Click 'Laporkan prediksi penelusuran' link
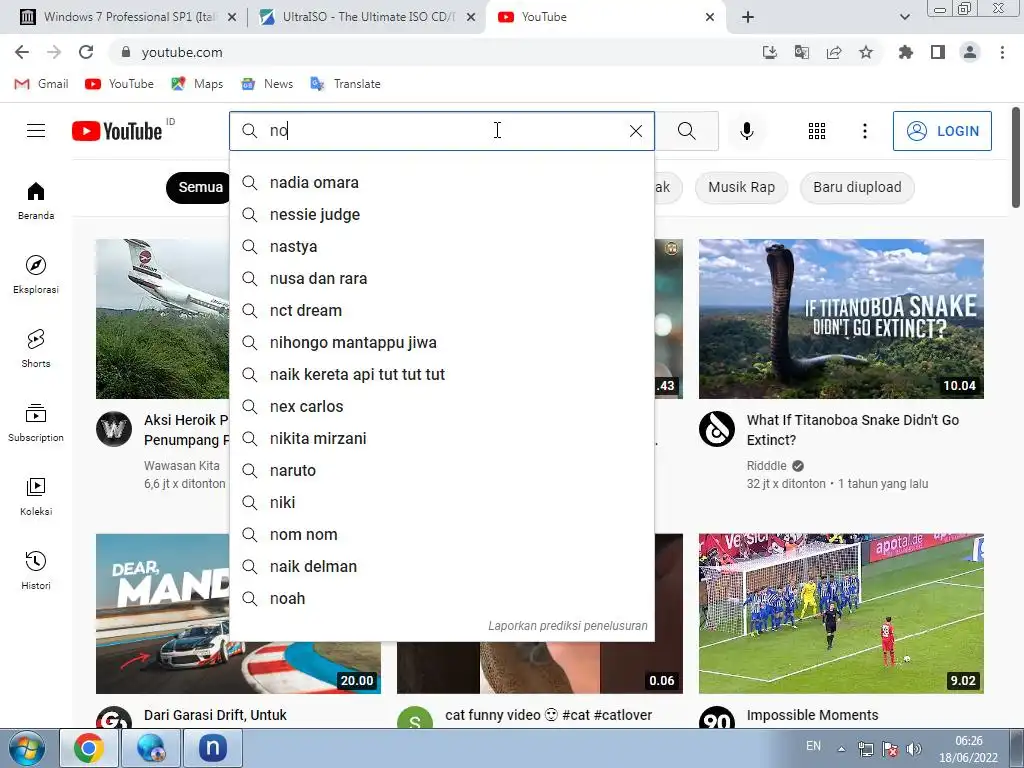The width and height of the screenshot is (1024, 768). point(568,626)
